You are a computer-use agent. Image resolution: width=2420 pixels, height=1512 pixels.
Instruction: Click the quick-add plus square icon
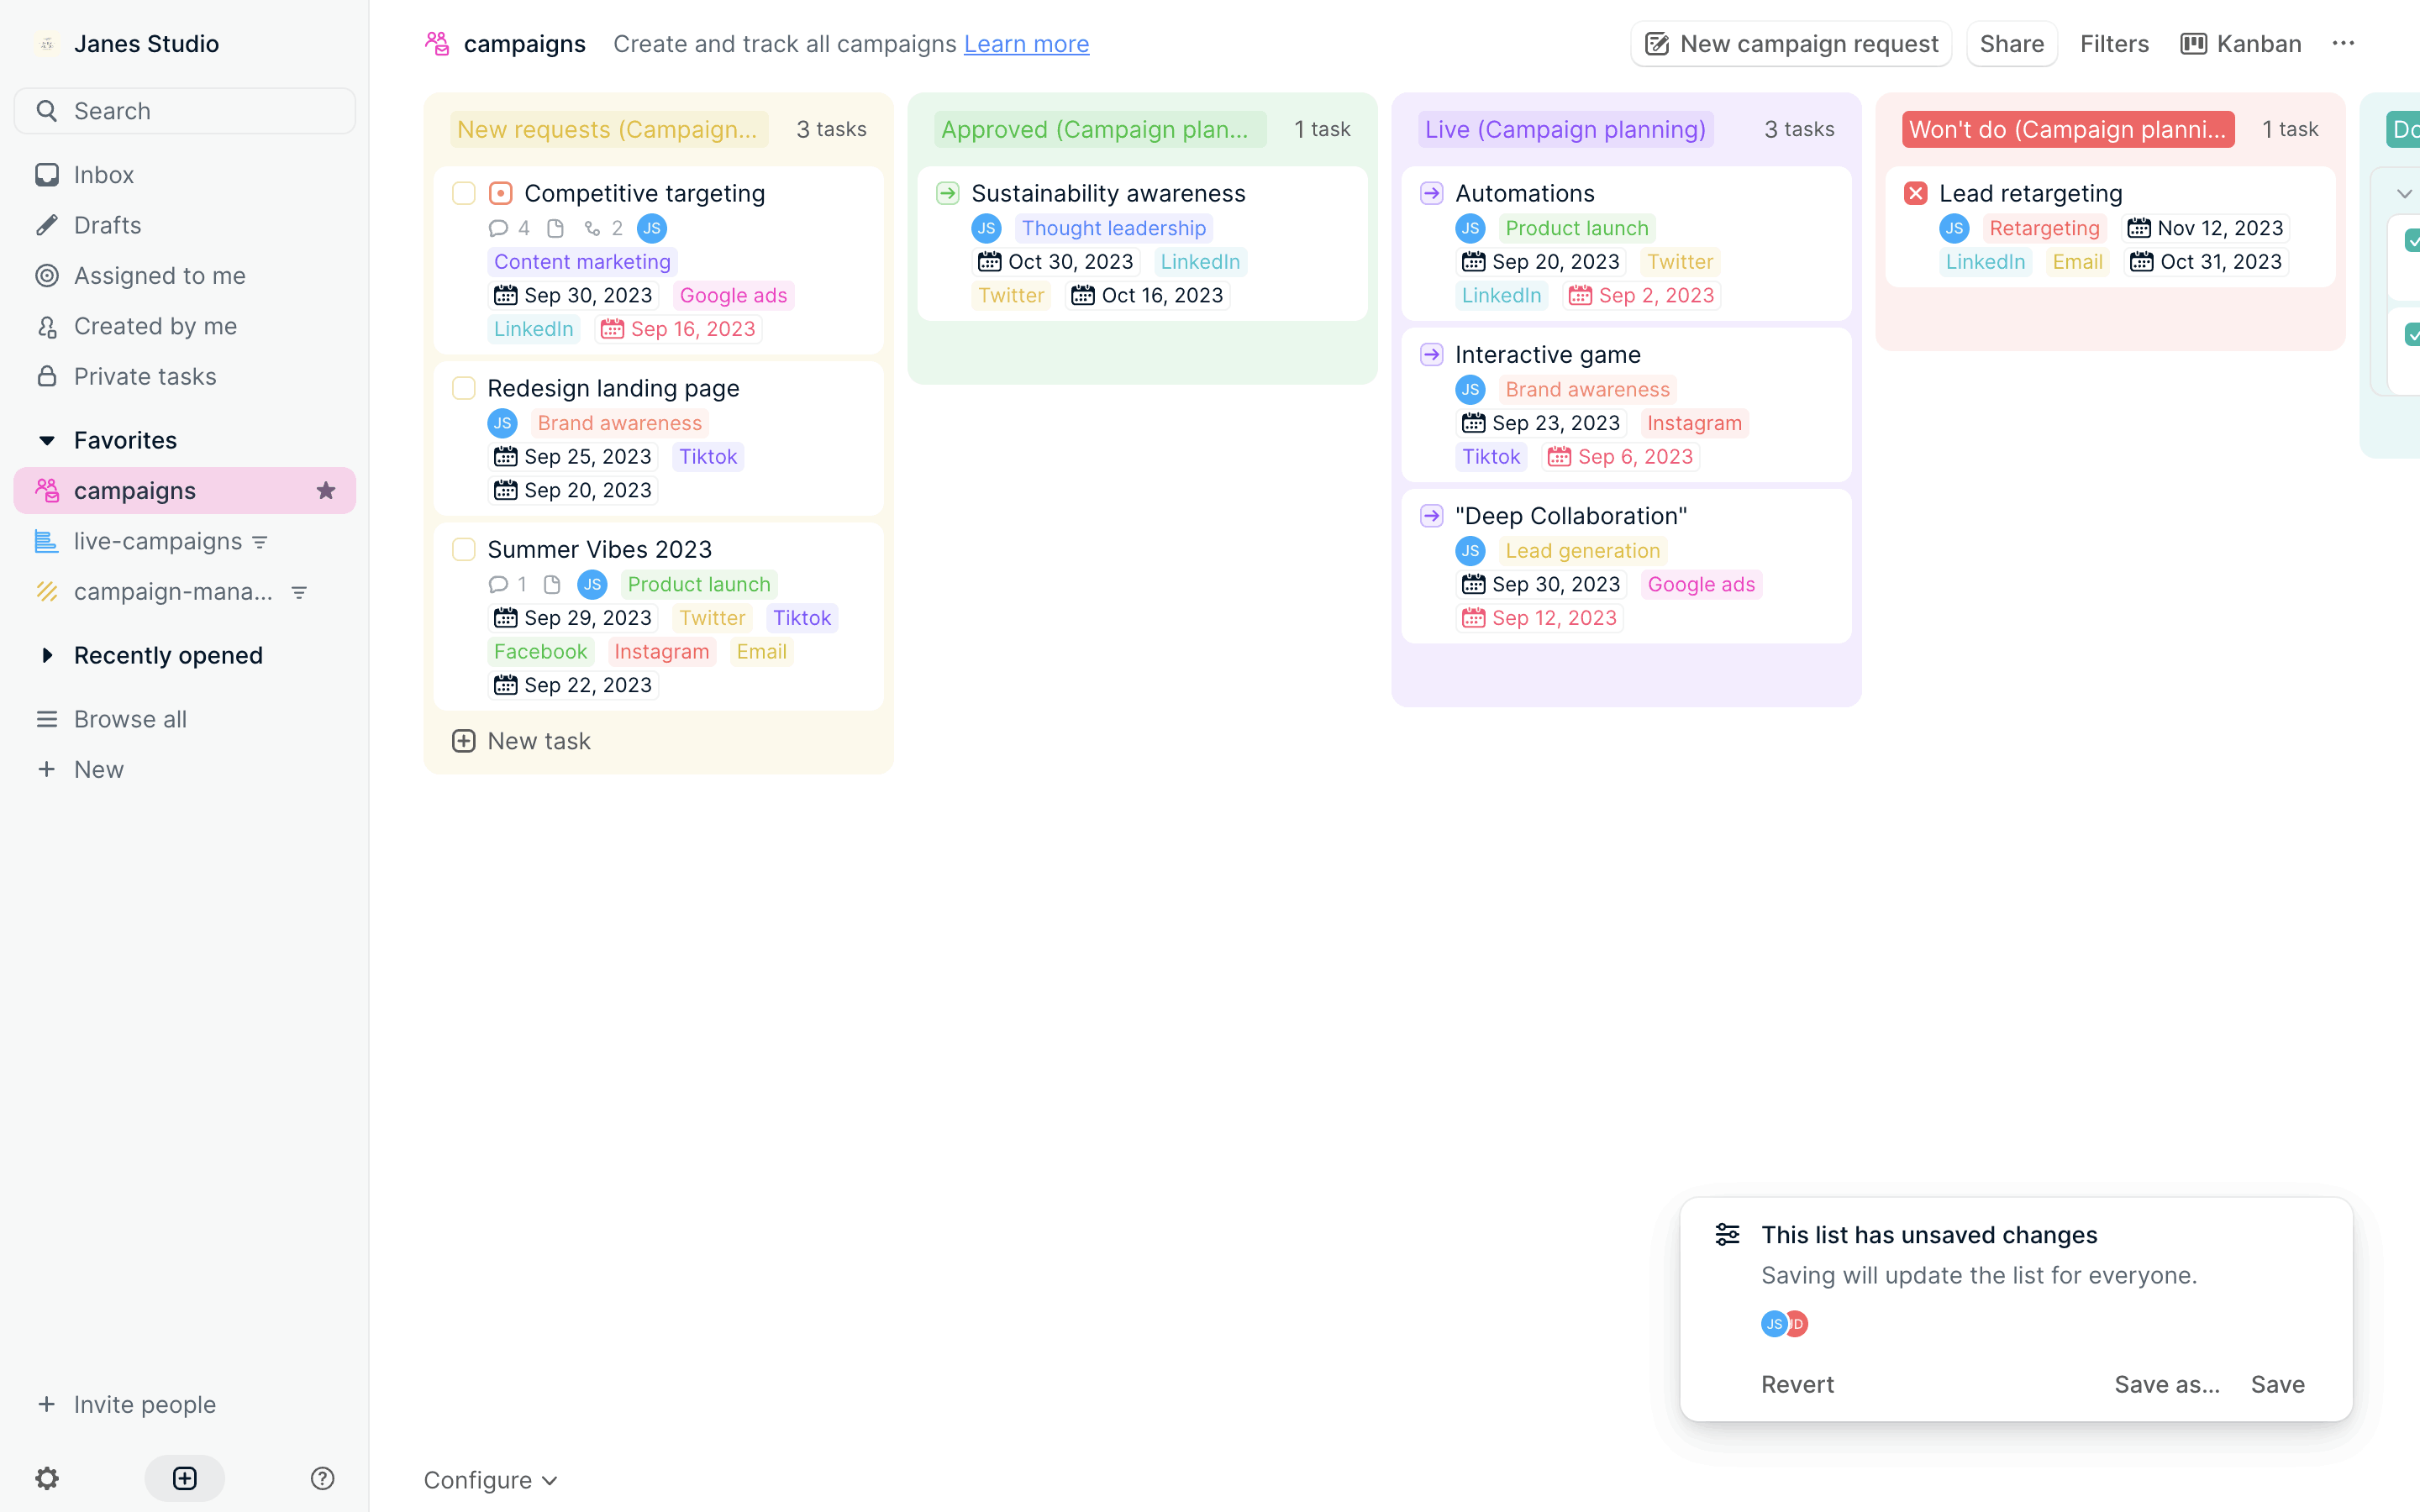tap(185, 1478)
